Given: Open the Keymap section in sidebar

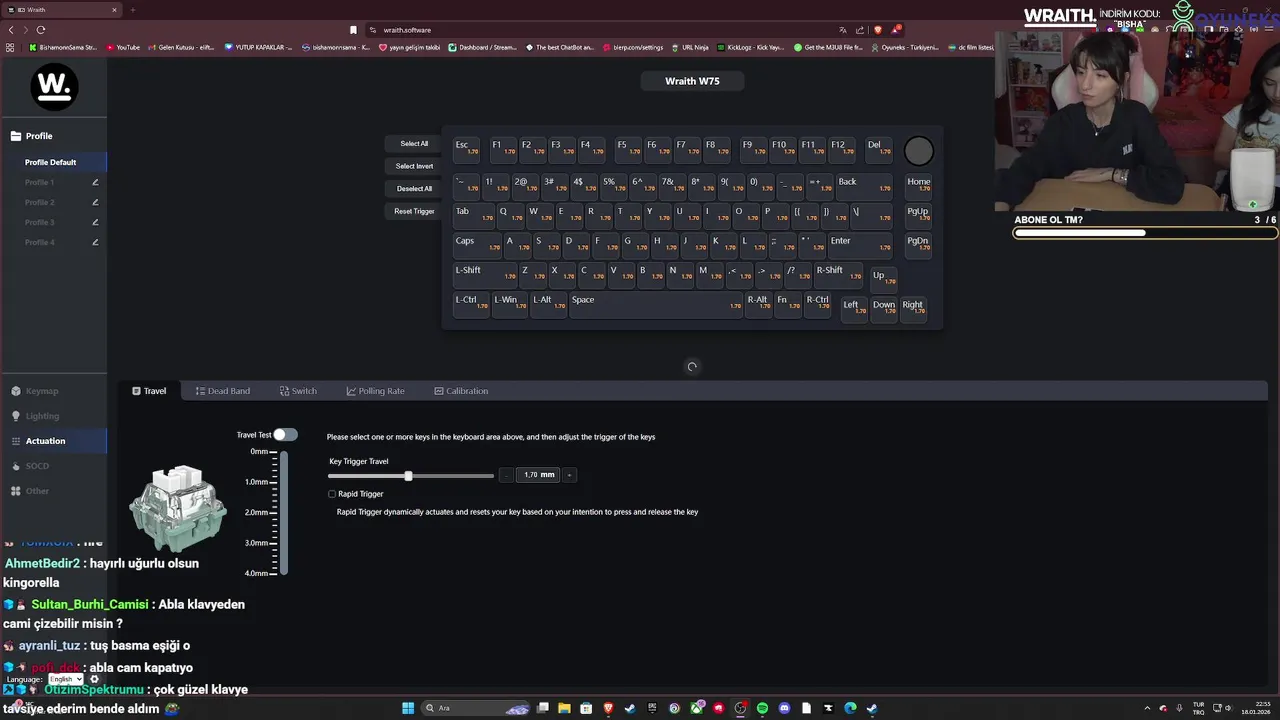Looking at the screenshot, I should coord(53,391).
